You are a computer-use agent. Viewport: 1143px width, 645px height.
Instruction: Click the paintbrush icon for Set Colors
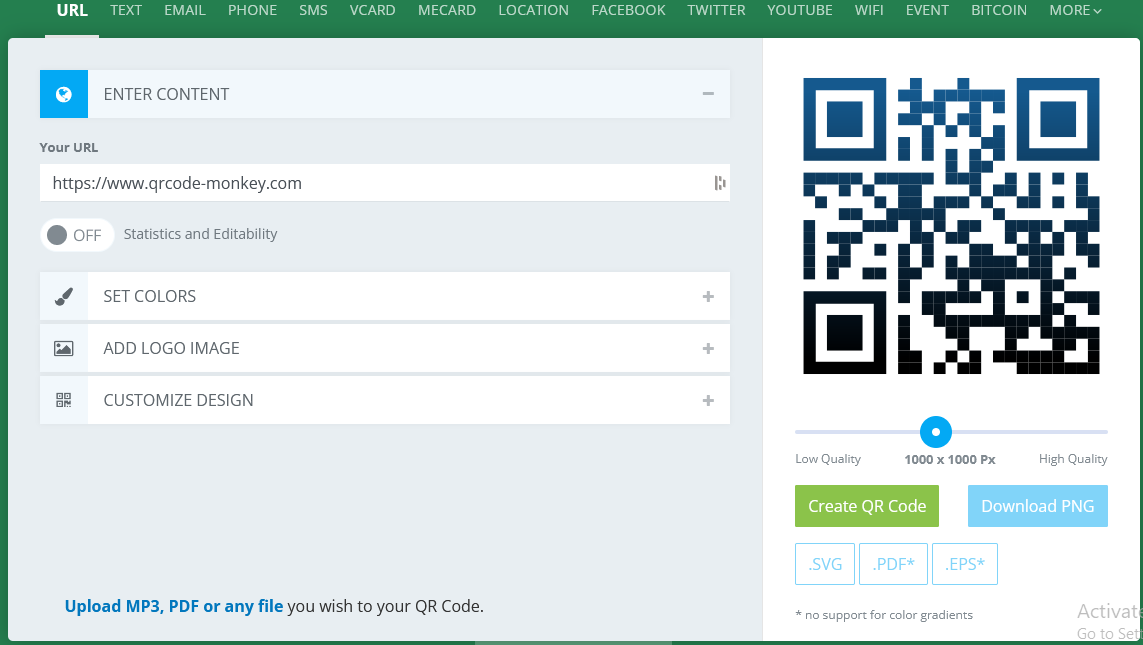[x=63, y=297]
